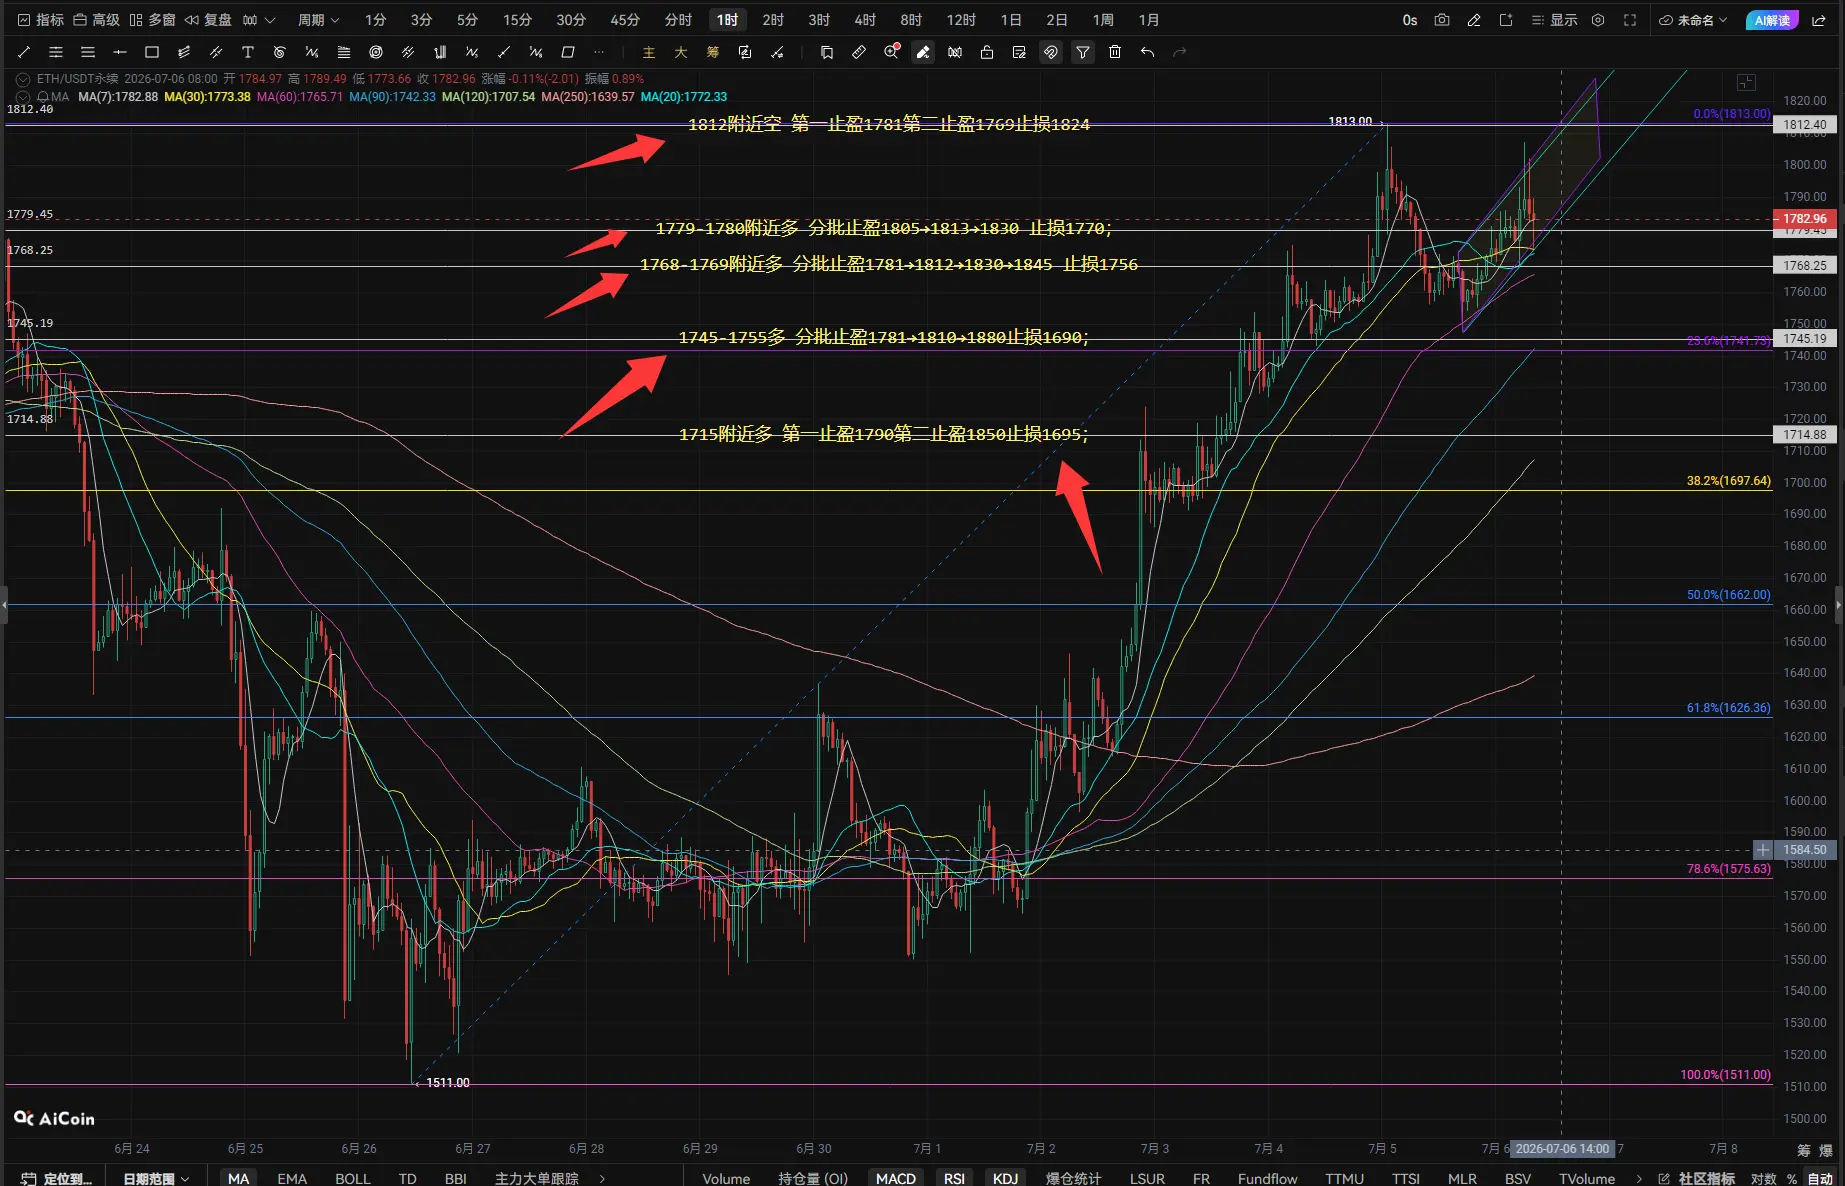
Task: Click the 大 large order marker icon
Action: click(x=681, y=52)
